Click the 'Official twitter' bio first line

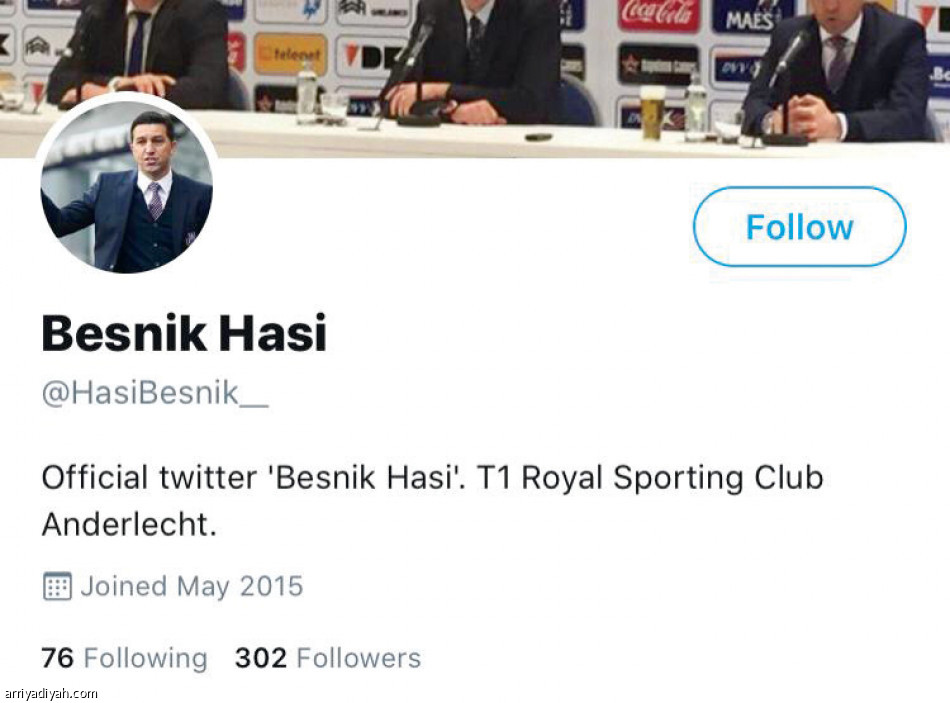[433, 478]
